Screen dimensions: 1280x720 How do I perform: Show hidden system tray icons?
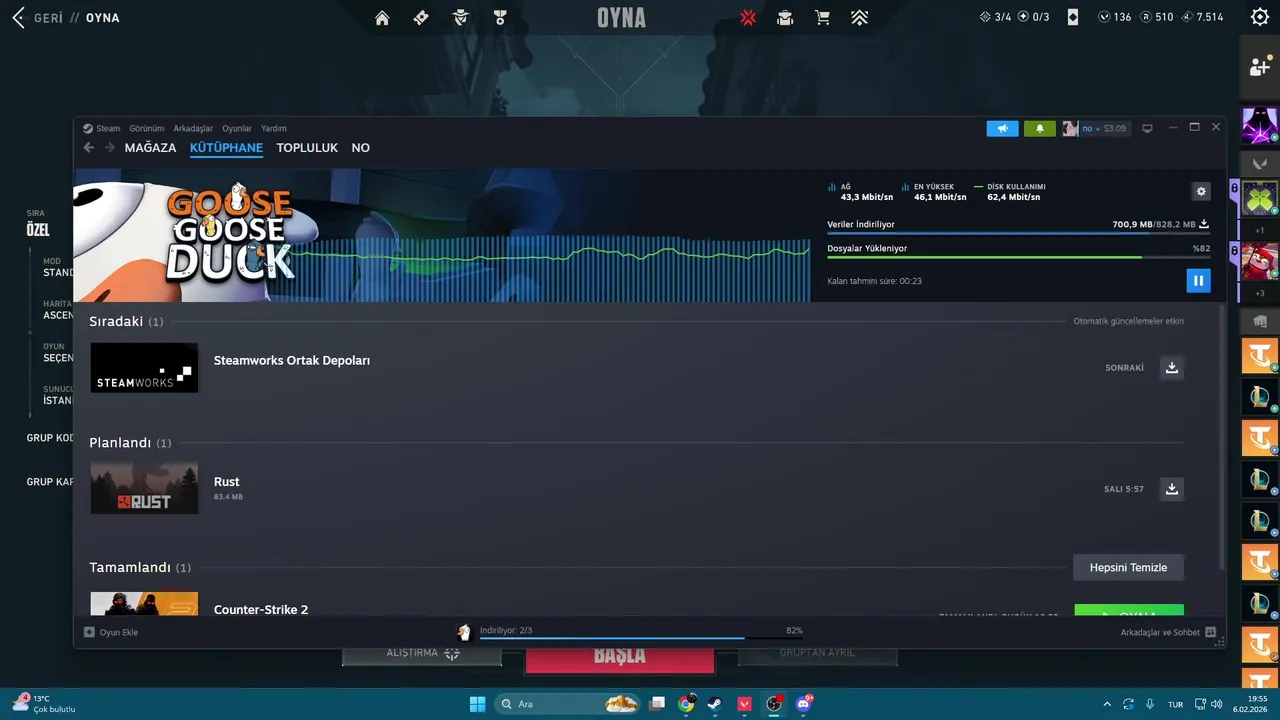click(x=1106, y=704)
